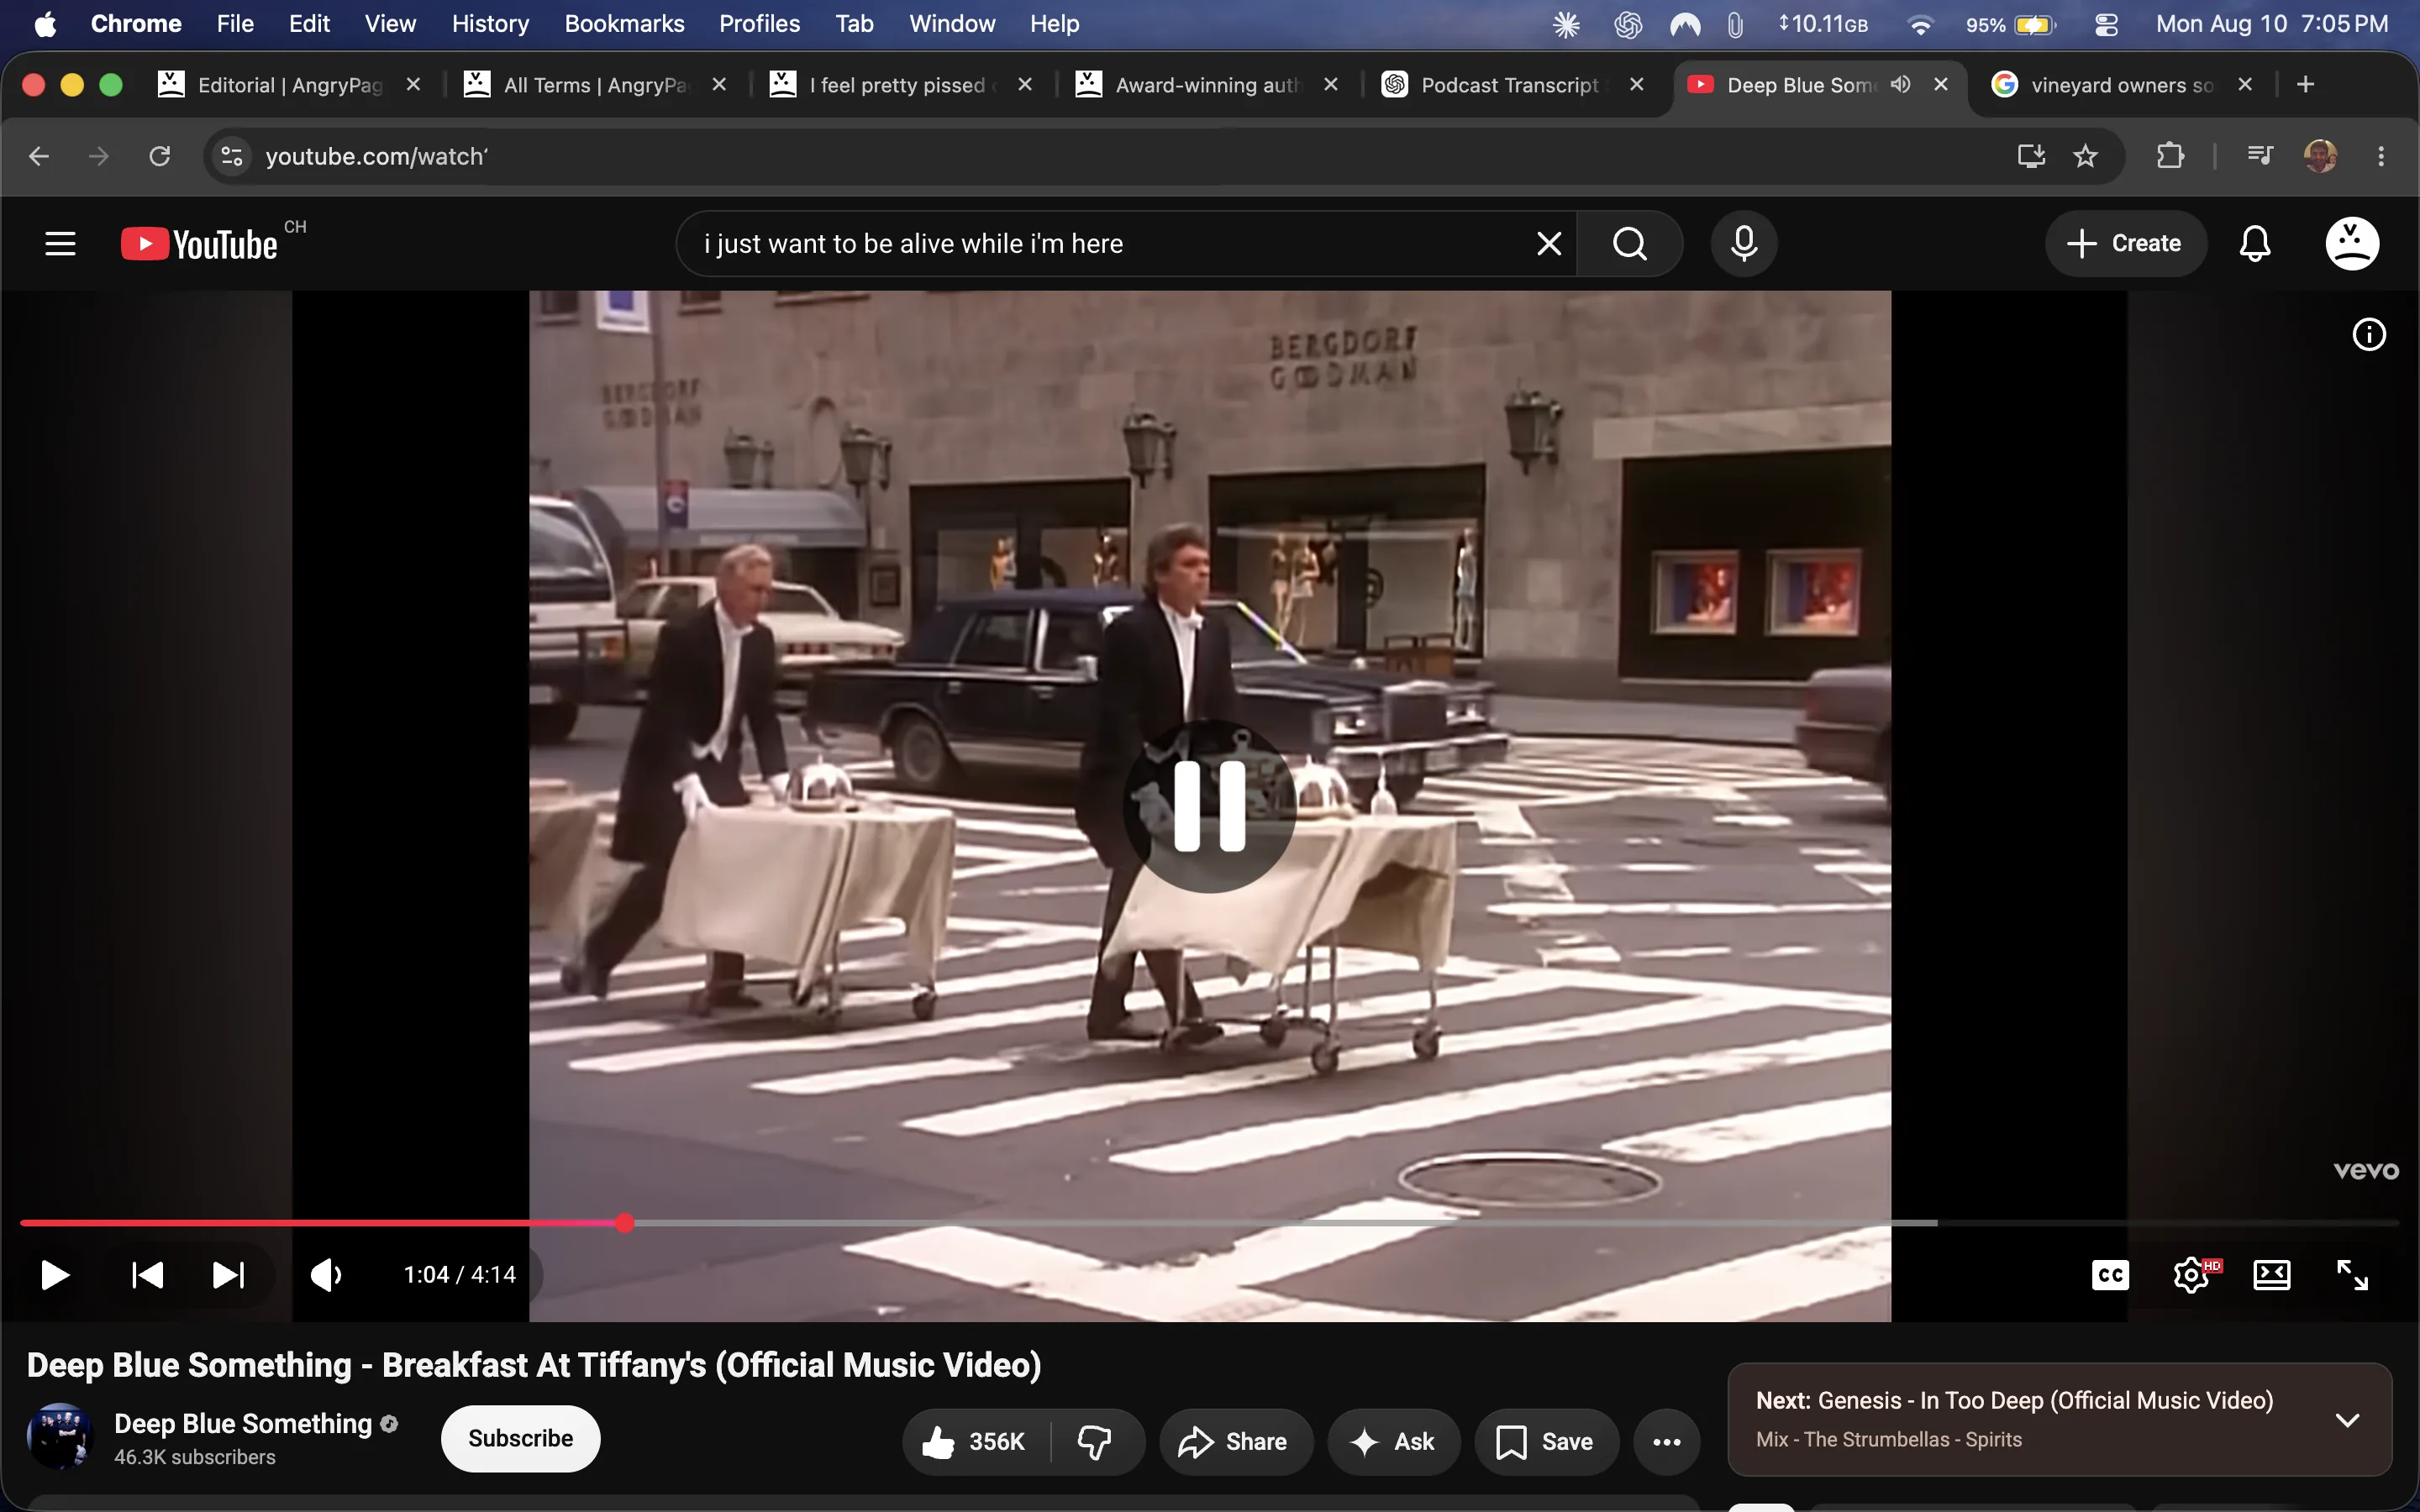Viewport: 2420px width, 1512px height.
Task: Show battery status in the menu bar
Action: click(2012, 25)
